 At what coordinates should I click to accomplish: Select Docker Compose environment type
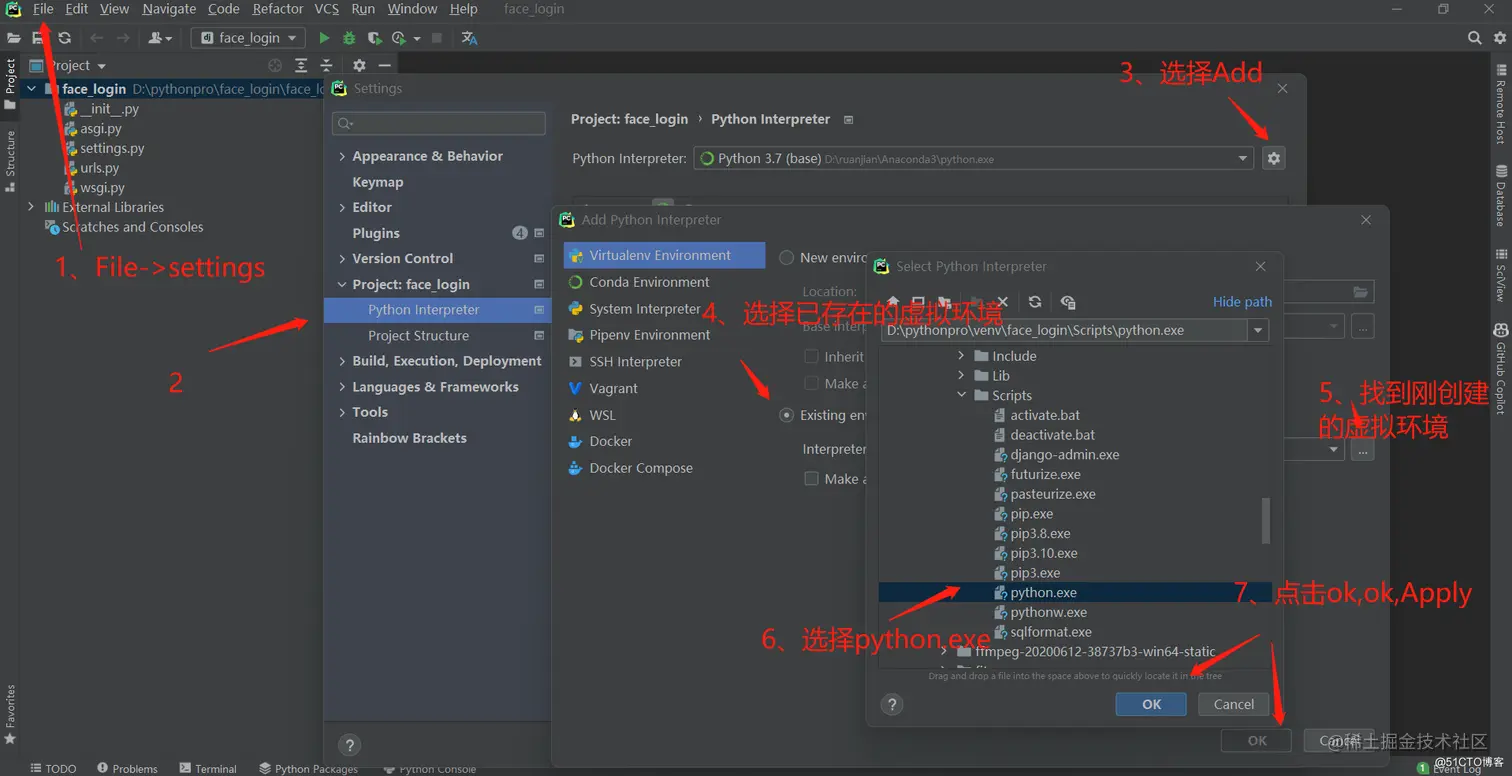[641, 468]
